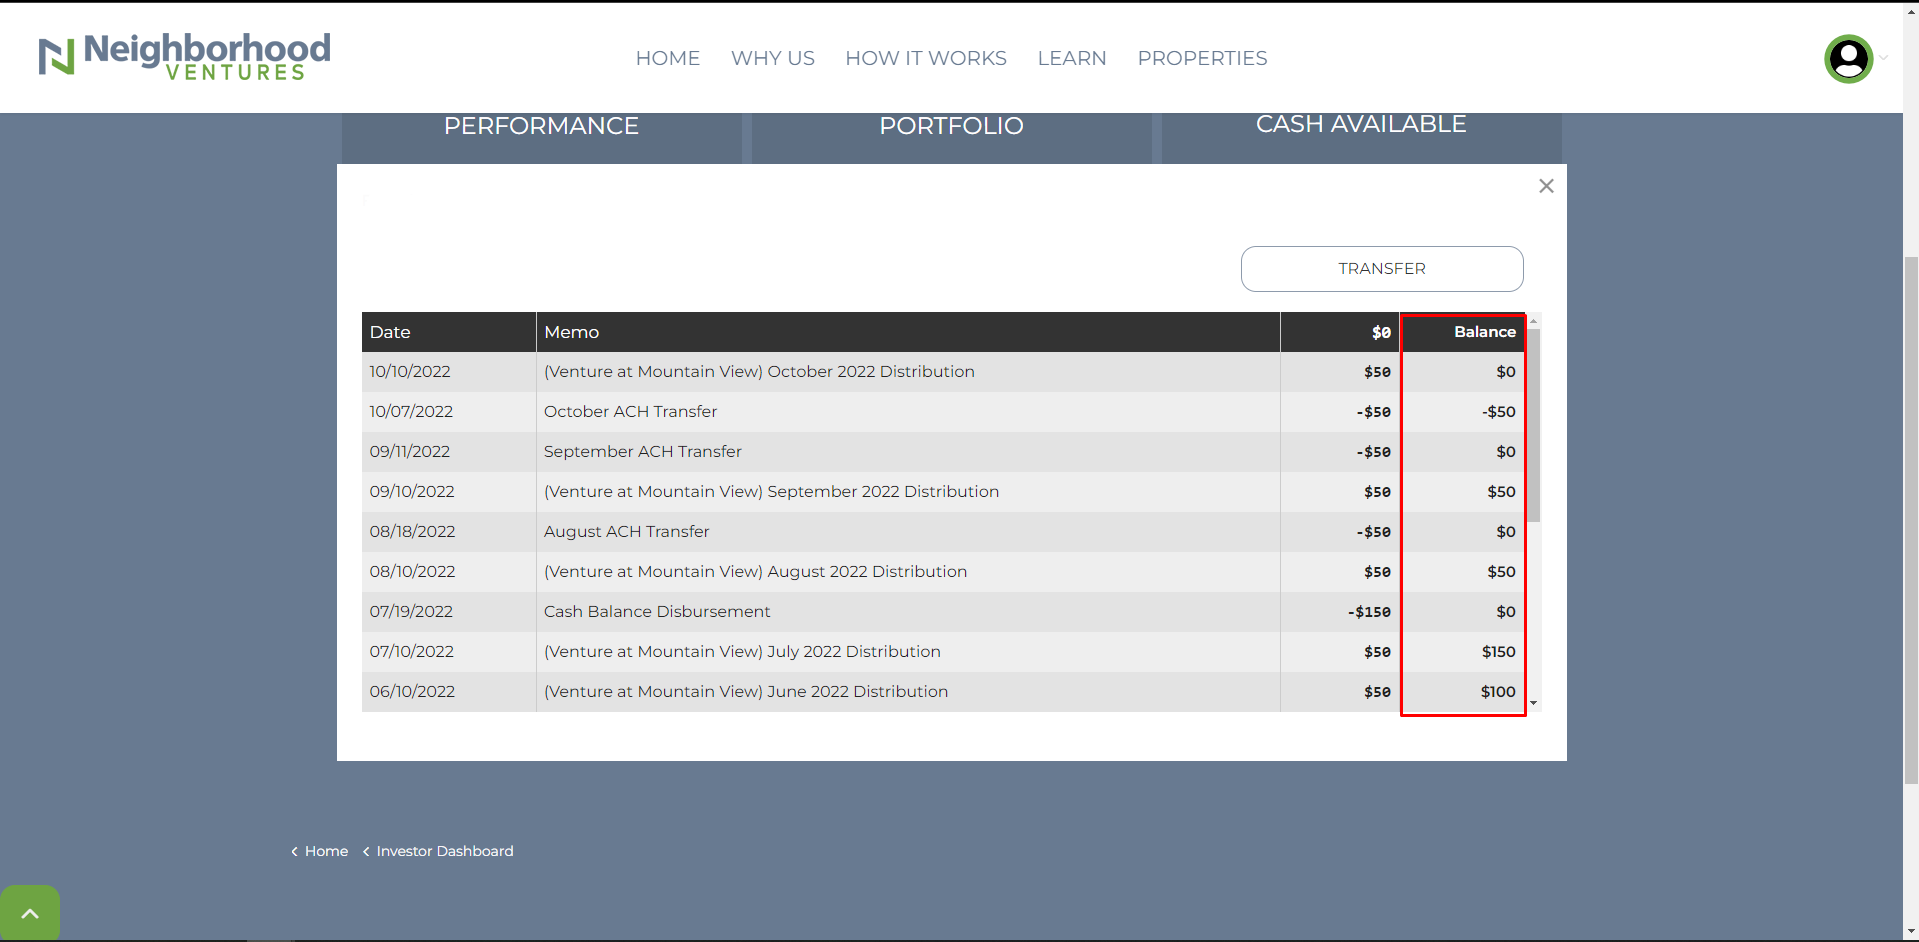Viewport: 1919px width, 942px height.
Task: Select the LEARN navigation link
Action: pyautogui.click(x=1071, y=58)
